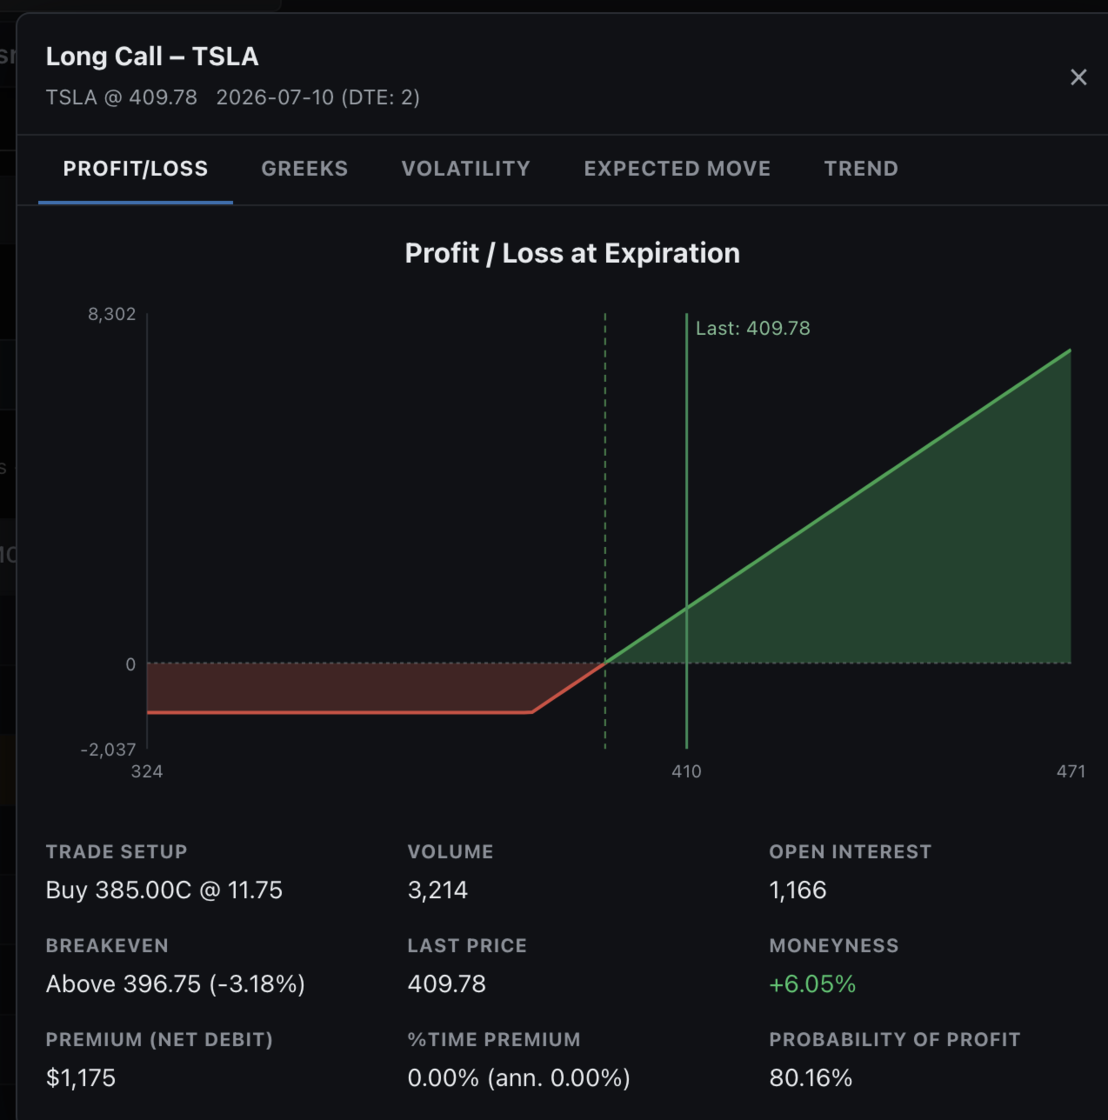Switch to the TREND tab
The height and width of the screenshot is (1120, 1108).
[861, 169]
